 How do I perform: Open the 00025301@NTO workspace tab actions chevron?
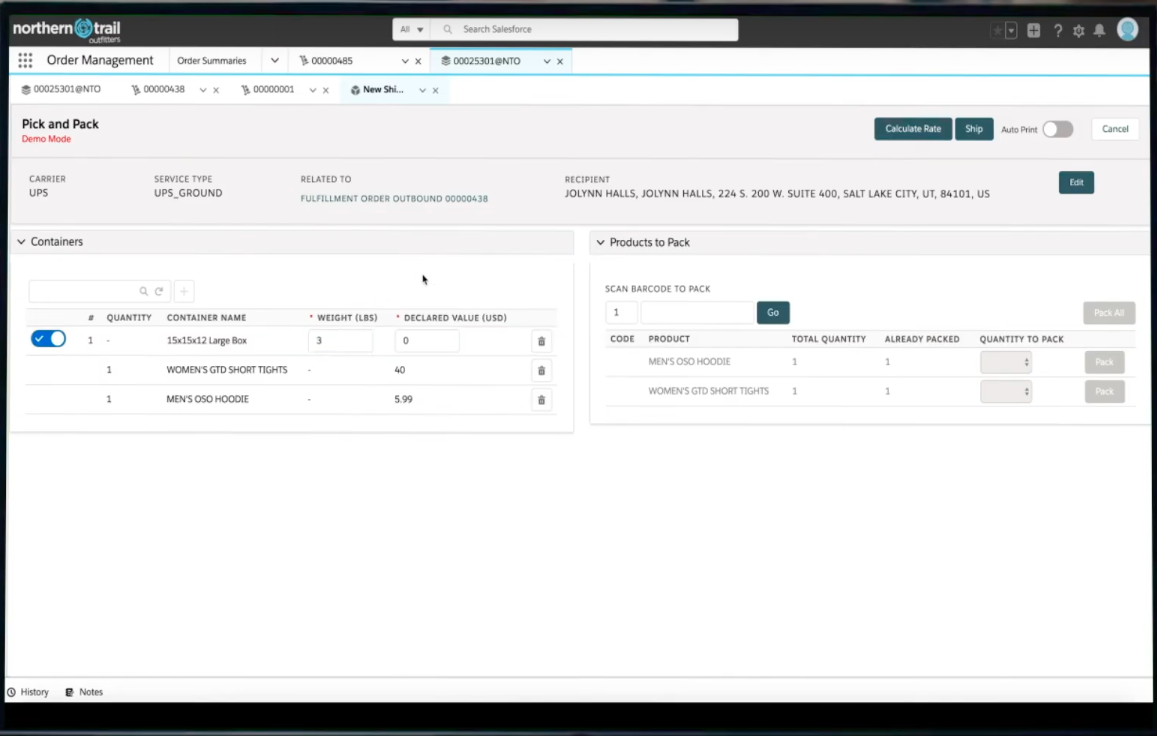point(547,61)
